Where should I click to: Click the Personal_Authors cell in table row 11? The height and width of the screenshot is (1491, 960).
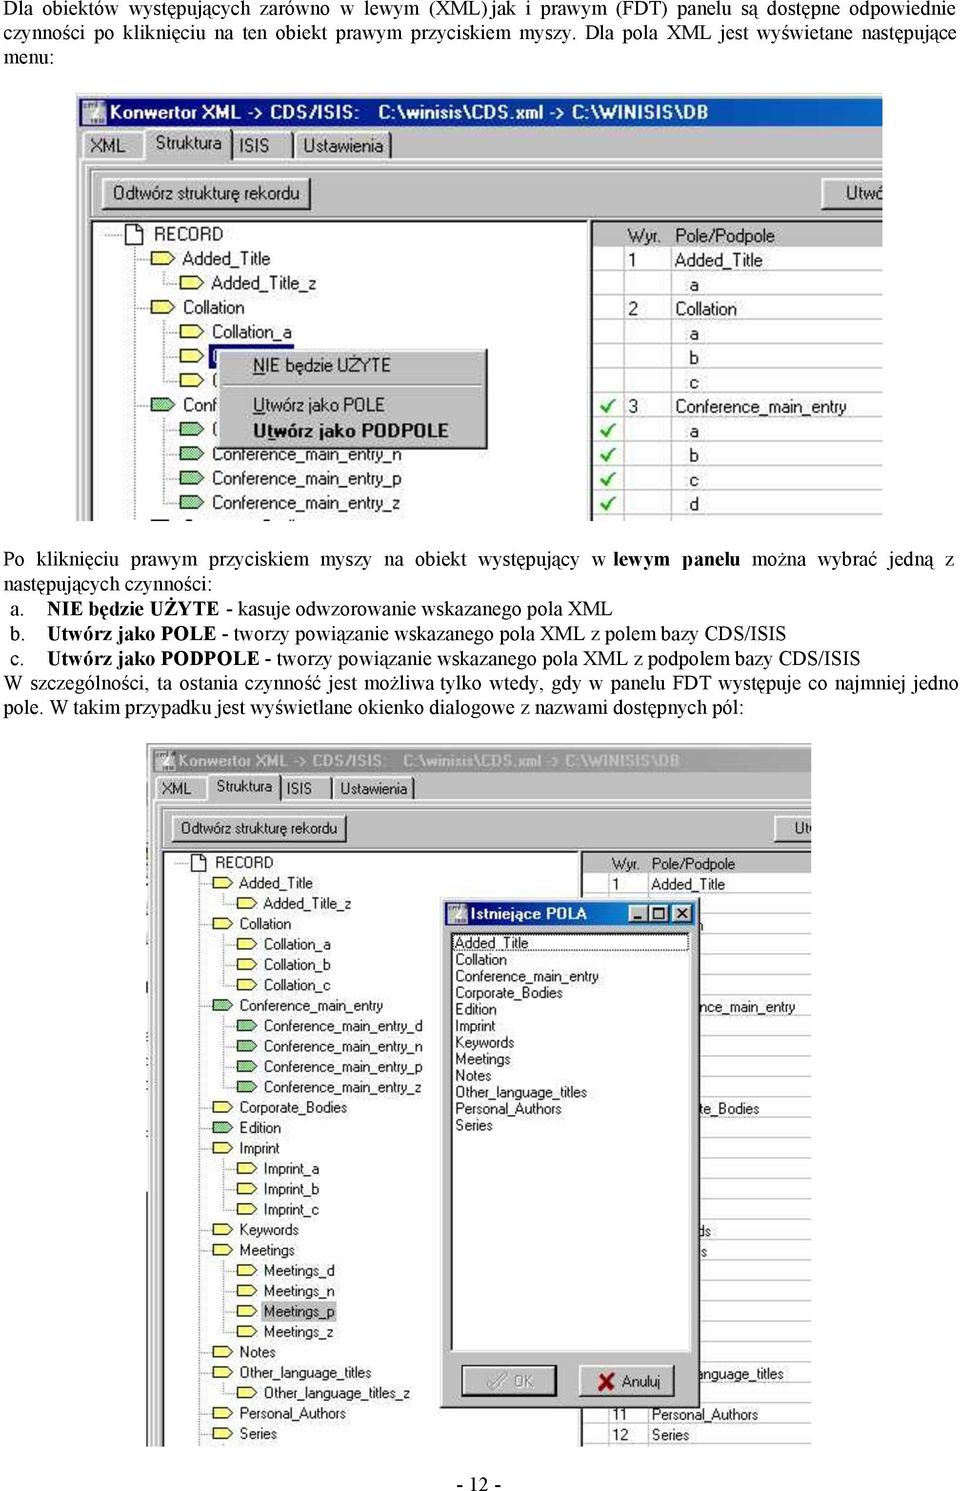tap(704, 1415)
